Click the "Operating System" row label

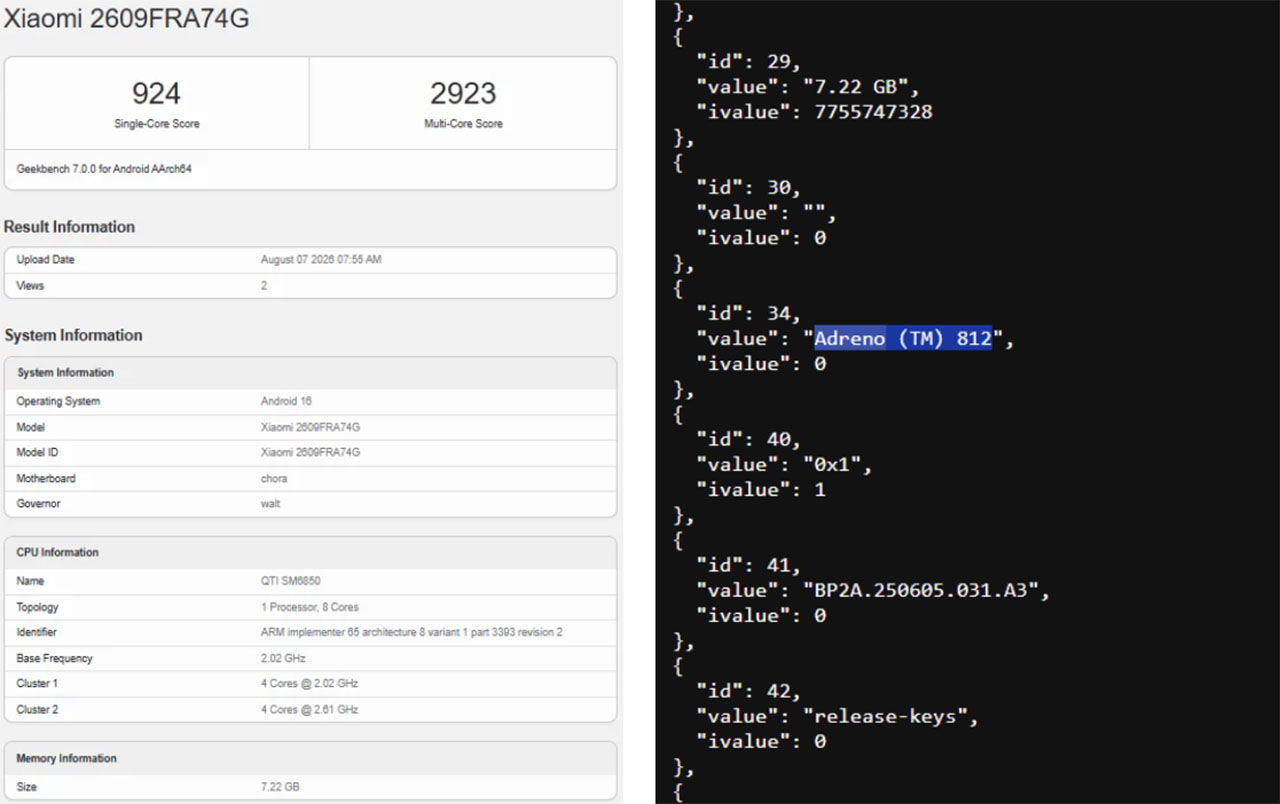coord(58,402)
